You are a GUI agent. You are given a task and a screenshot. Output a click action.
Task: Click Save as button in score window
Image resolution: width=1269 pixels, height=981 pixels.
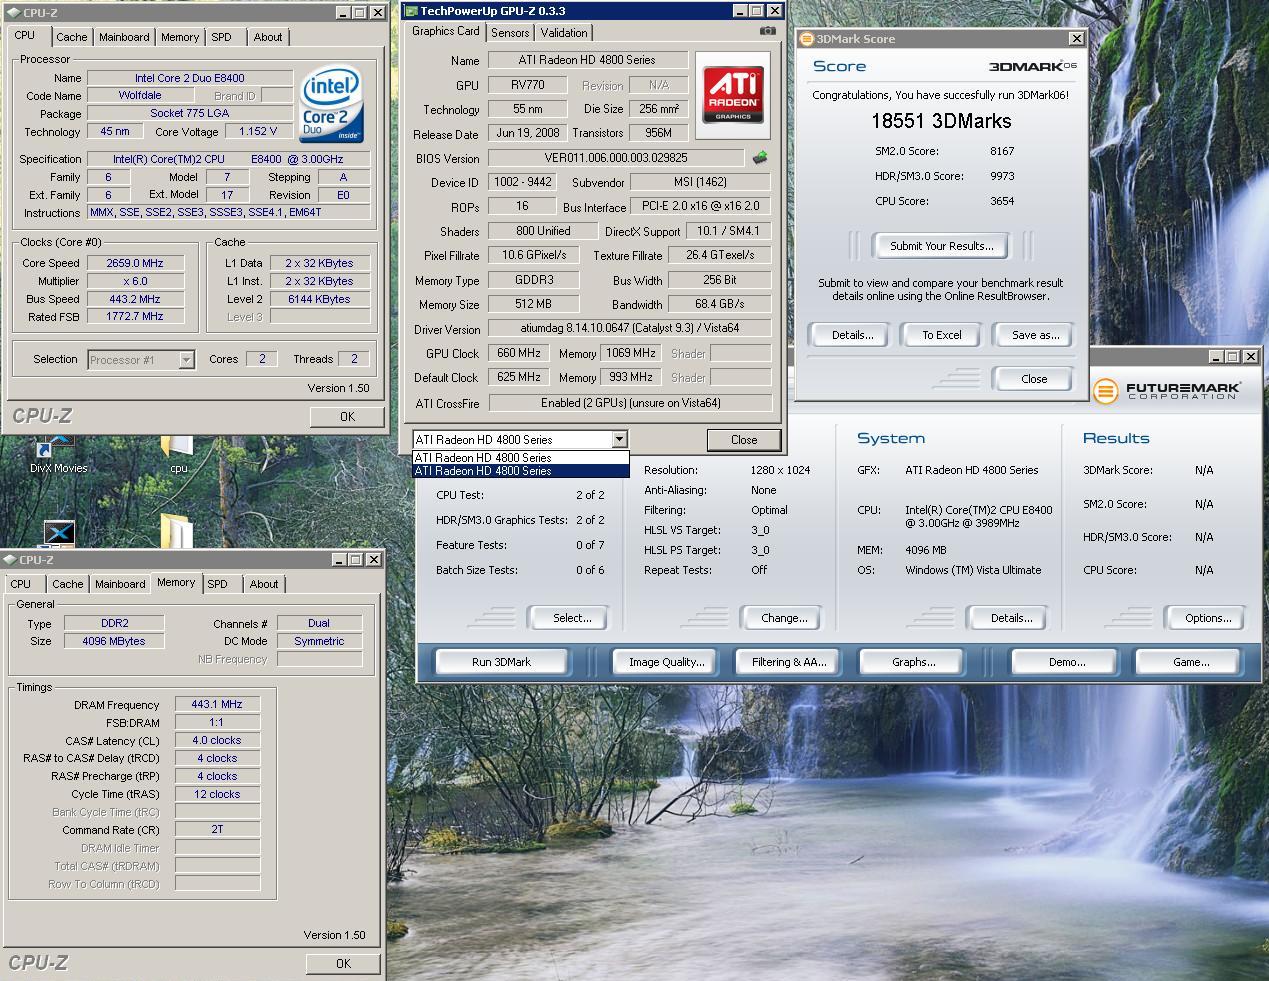click(1035, 335)
